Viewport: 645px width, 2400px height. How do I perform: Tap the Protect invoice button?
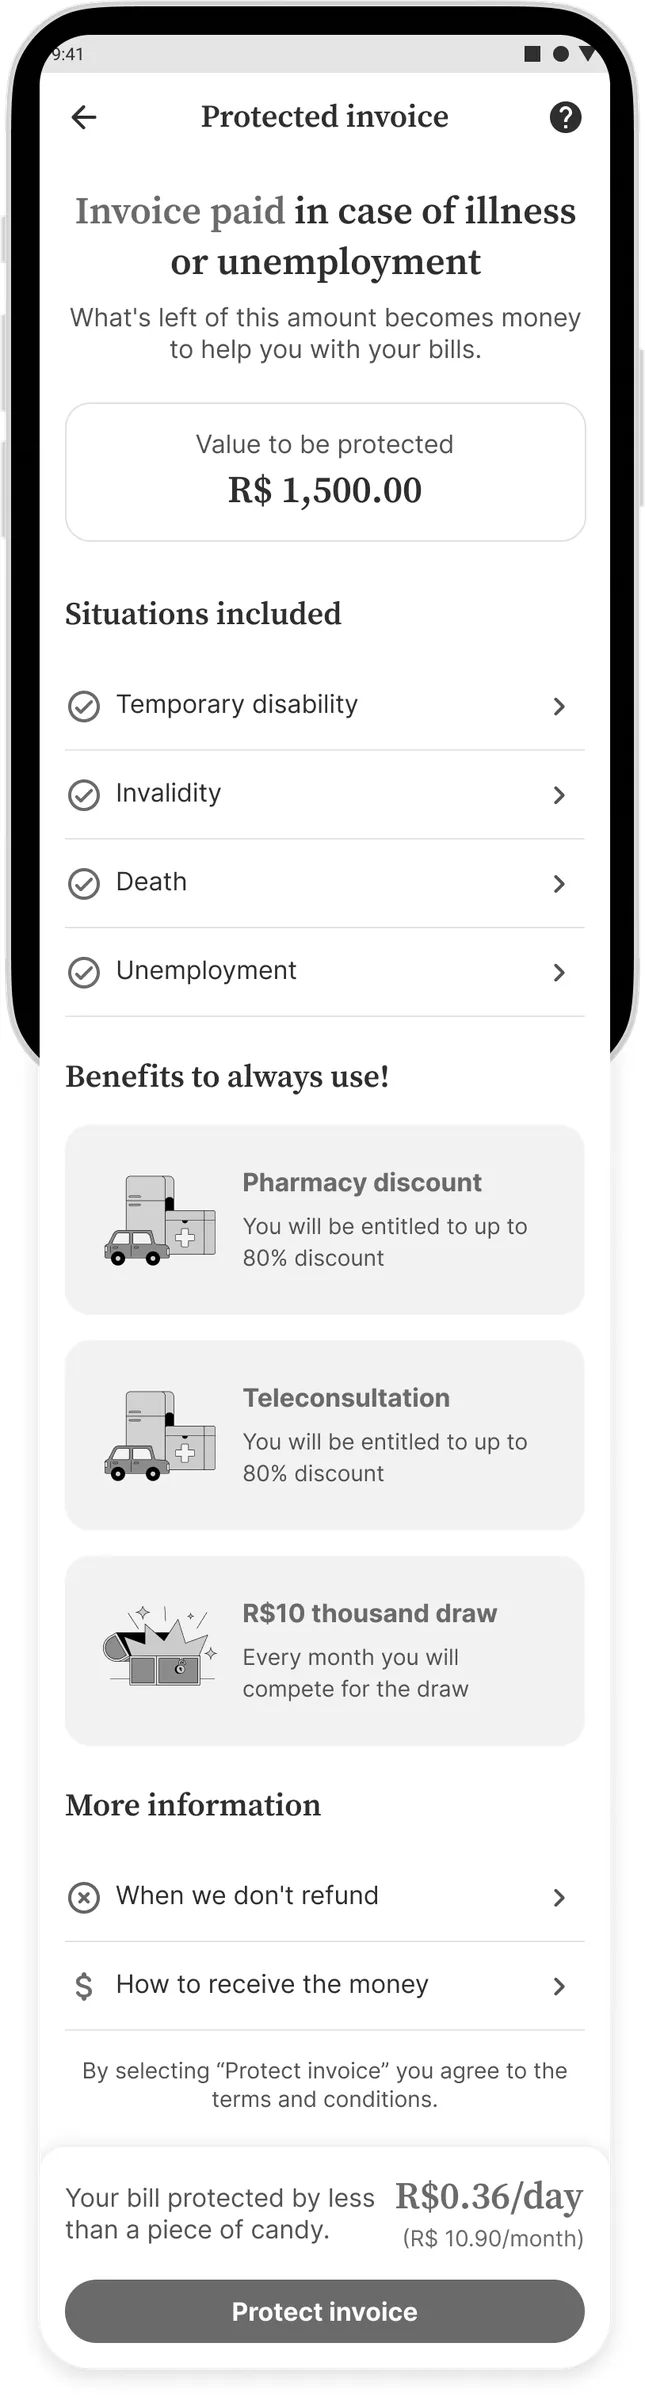tap(325, 2311)
